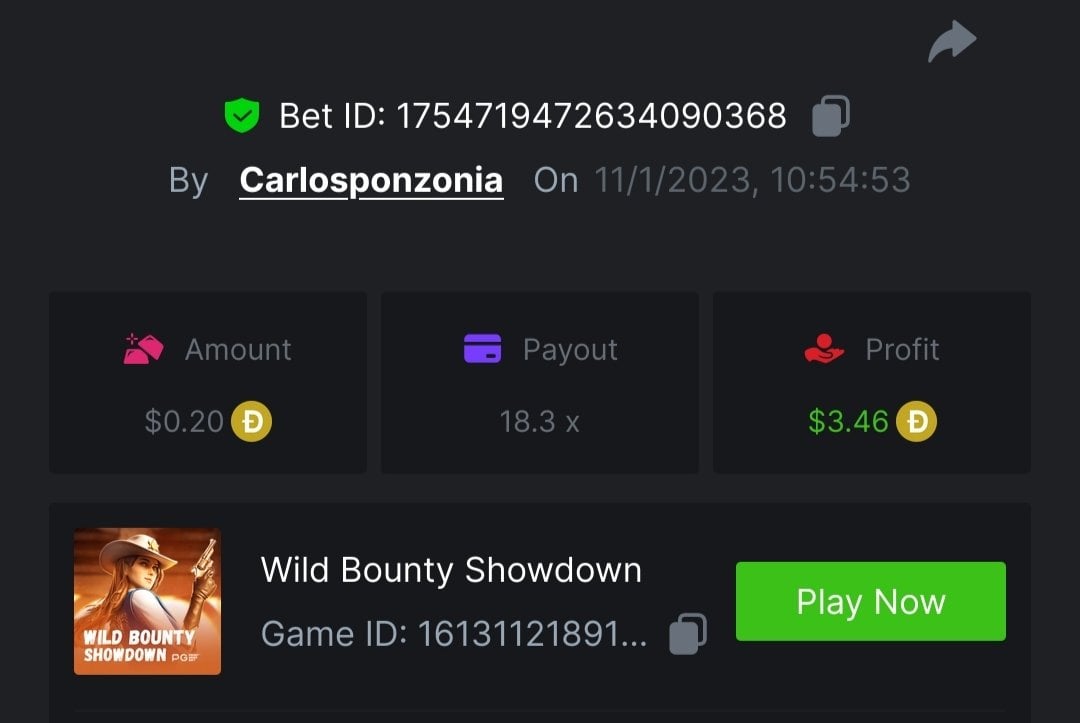Click the red Profit hand icon
1080x723 pixels.
pyautogui.click(x=824, y=349)
